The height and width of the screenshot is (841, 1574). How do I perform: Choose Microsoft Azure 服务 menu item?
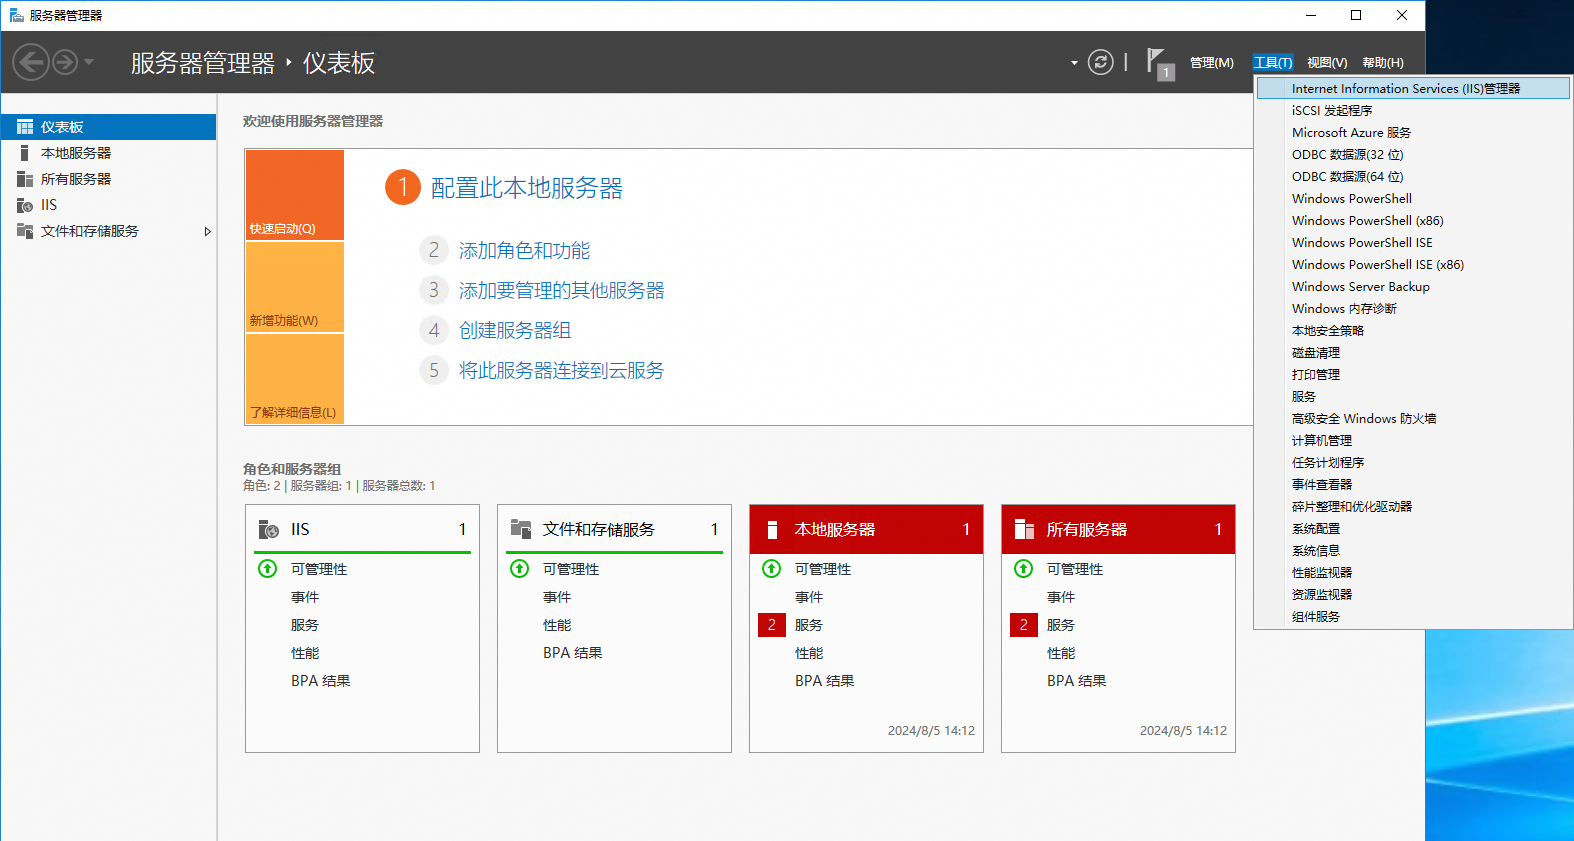tap(1413, 133)
